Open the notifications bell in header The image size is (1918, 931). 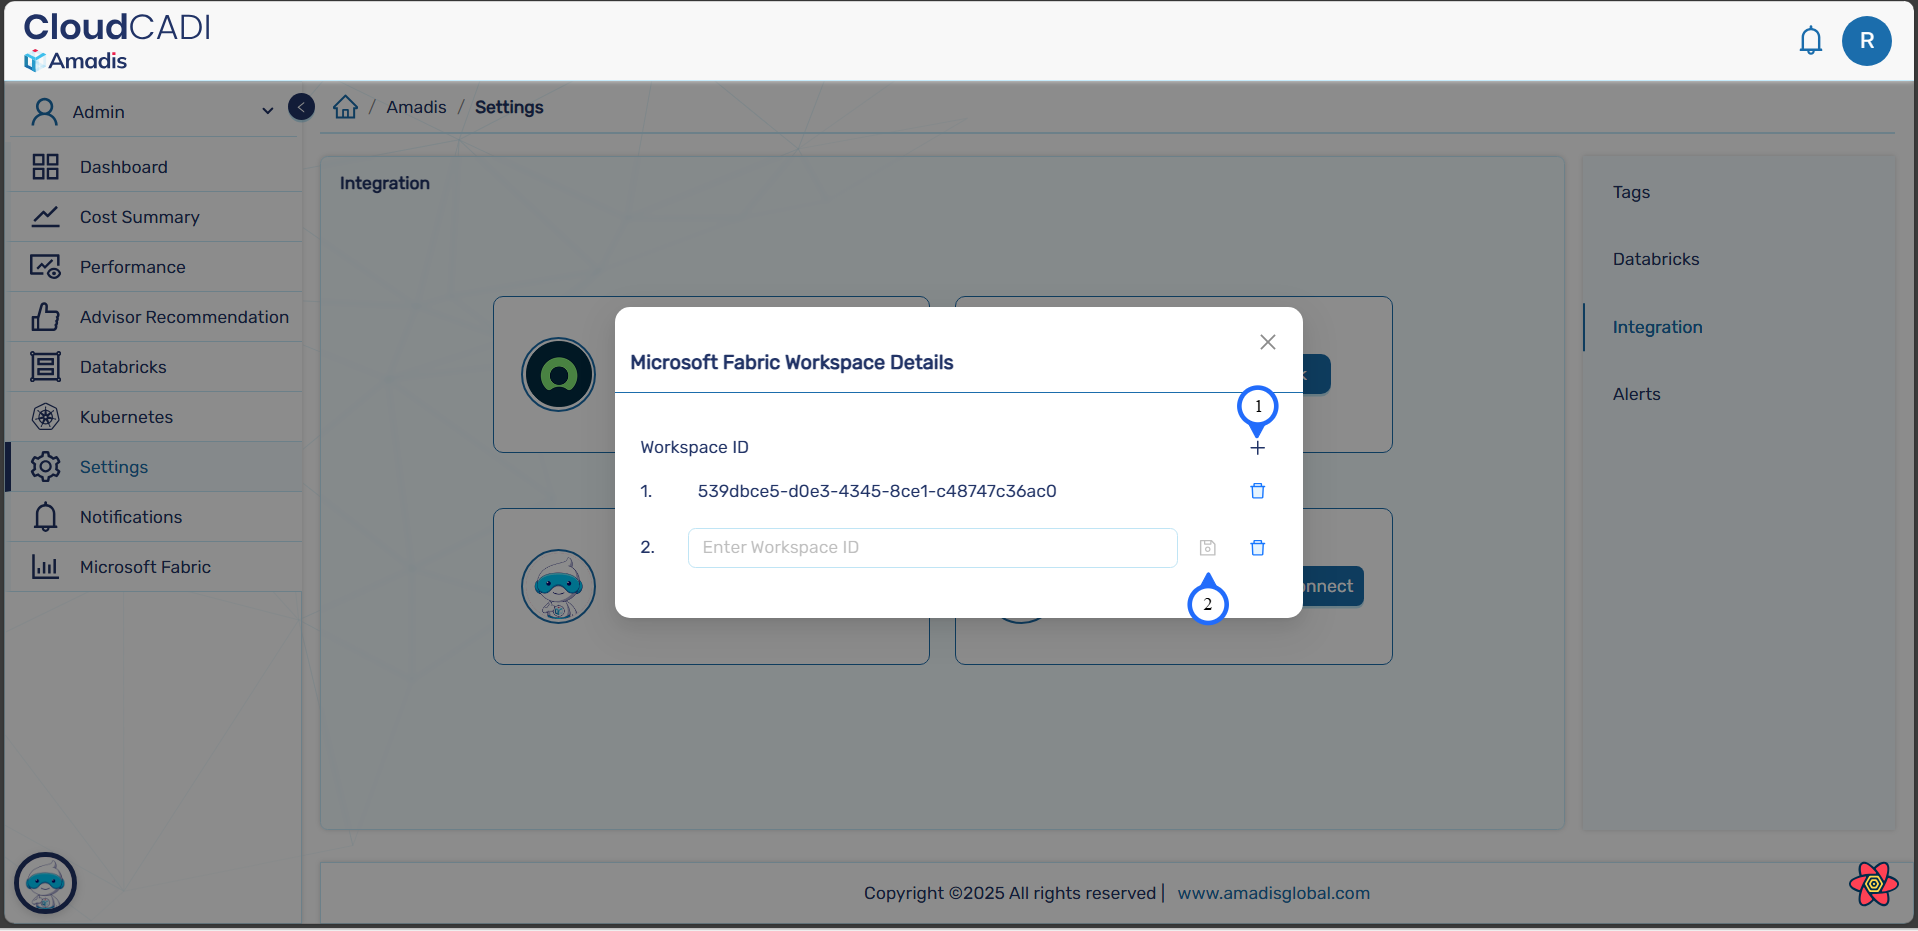coord(1810,41)
